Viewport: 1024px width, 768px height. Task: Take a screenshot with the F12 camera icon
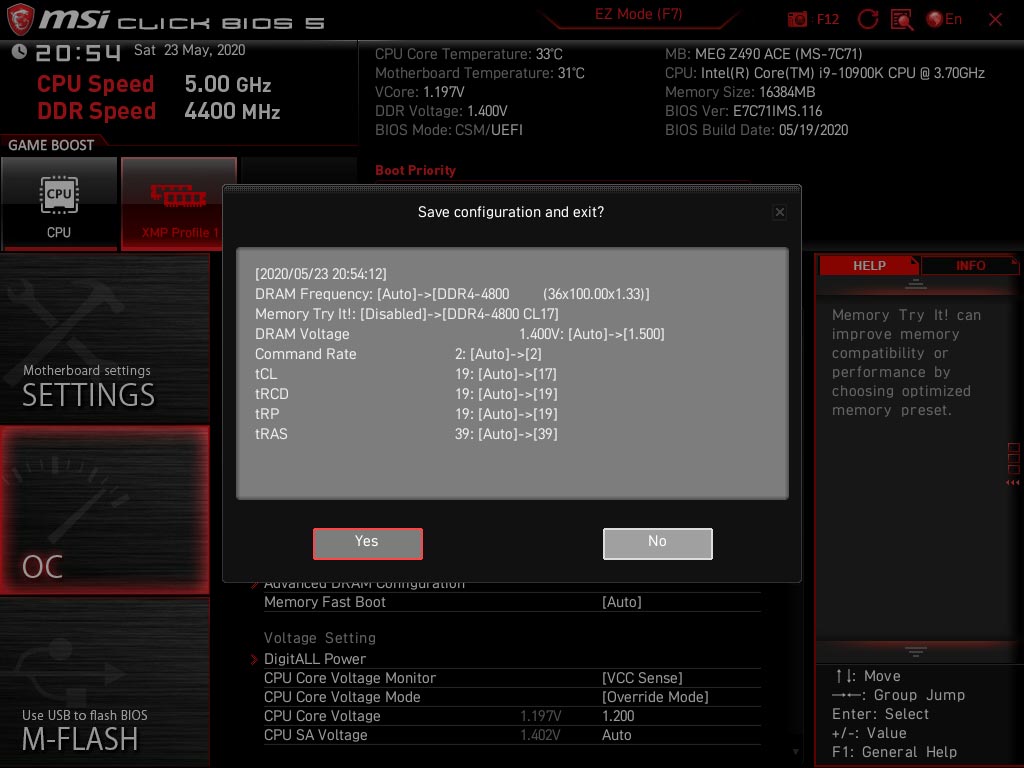coord(797,20)
